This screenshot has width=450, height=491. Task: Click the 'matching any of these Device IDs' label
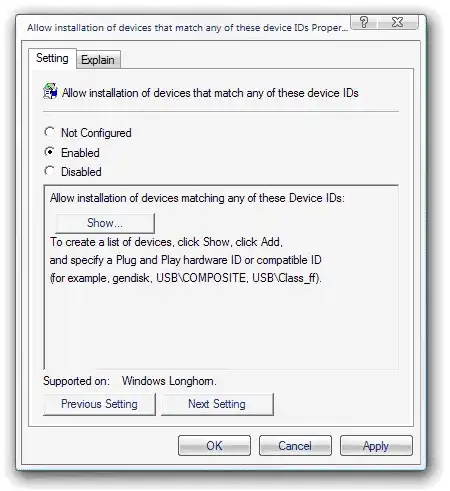click(x=197, y=198)
